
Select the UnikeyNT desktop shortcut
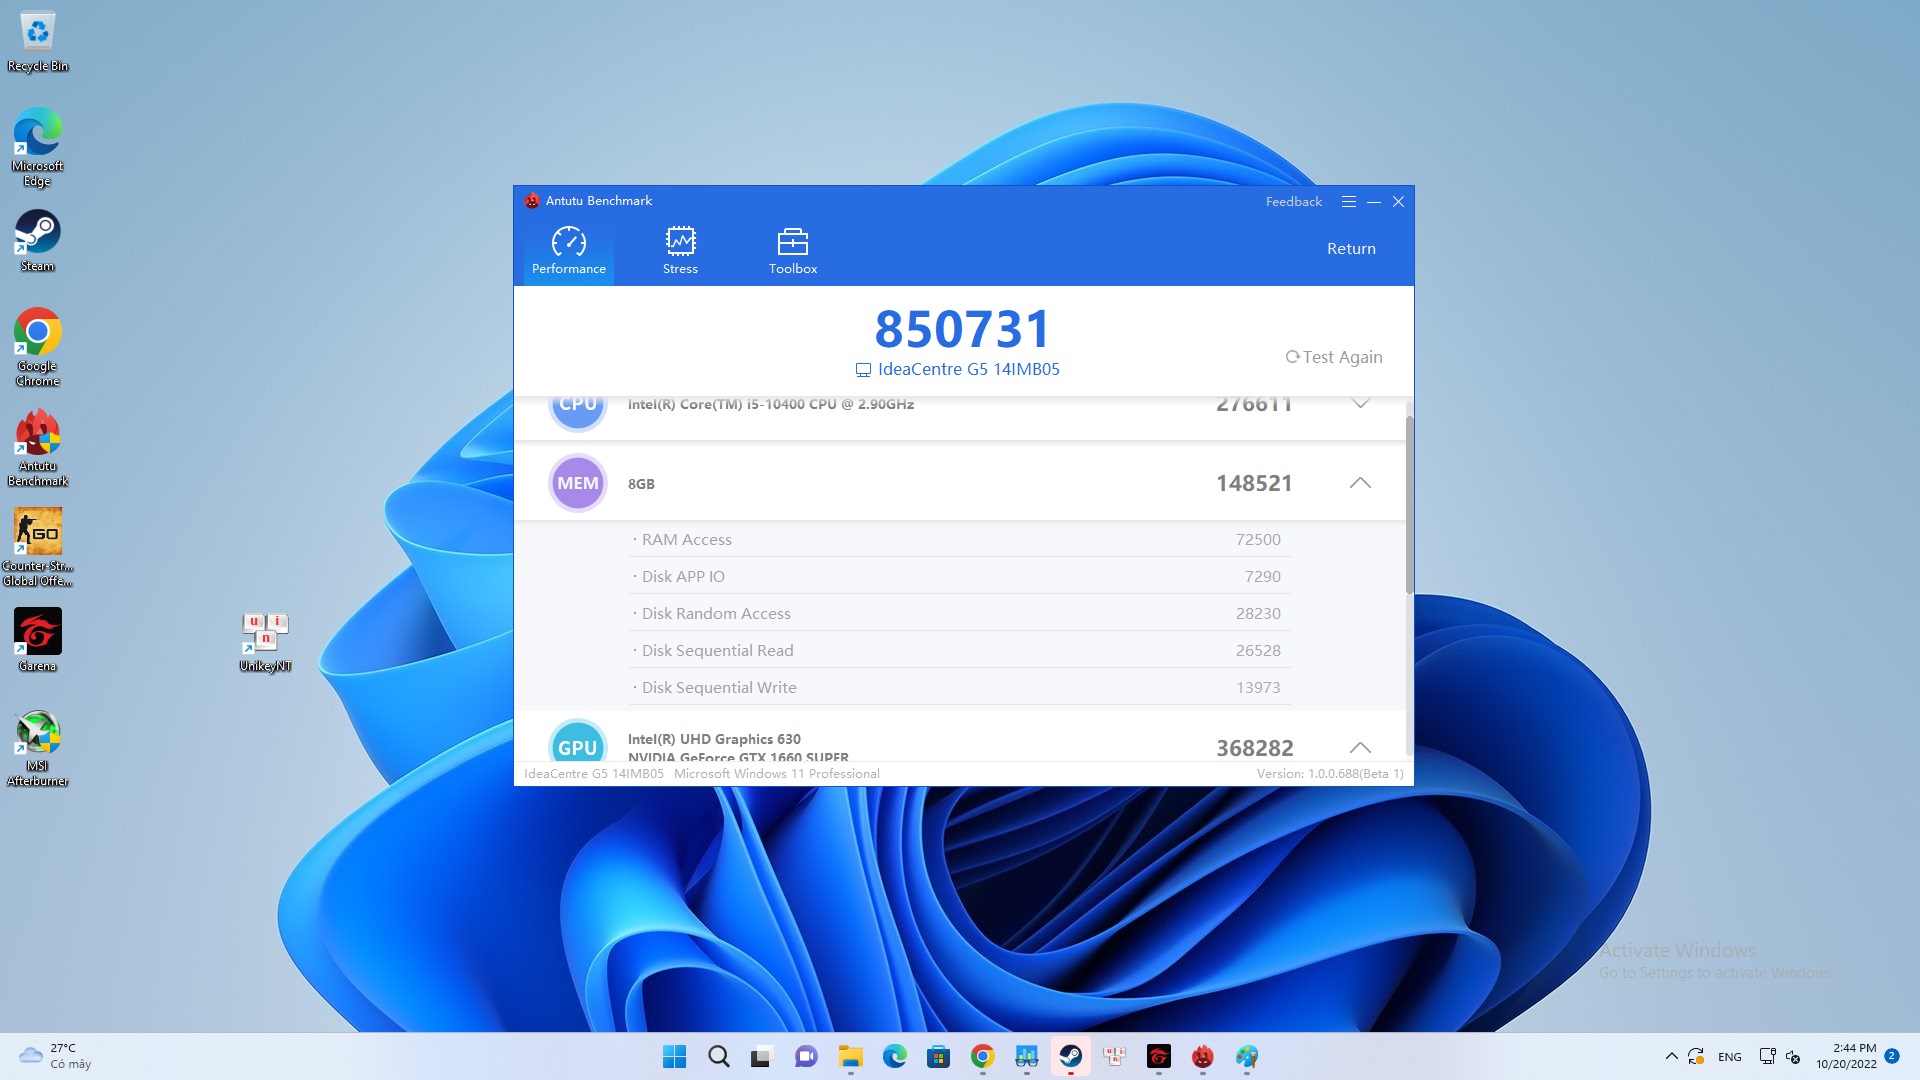(265, 642)
